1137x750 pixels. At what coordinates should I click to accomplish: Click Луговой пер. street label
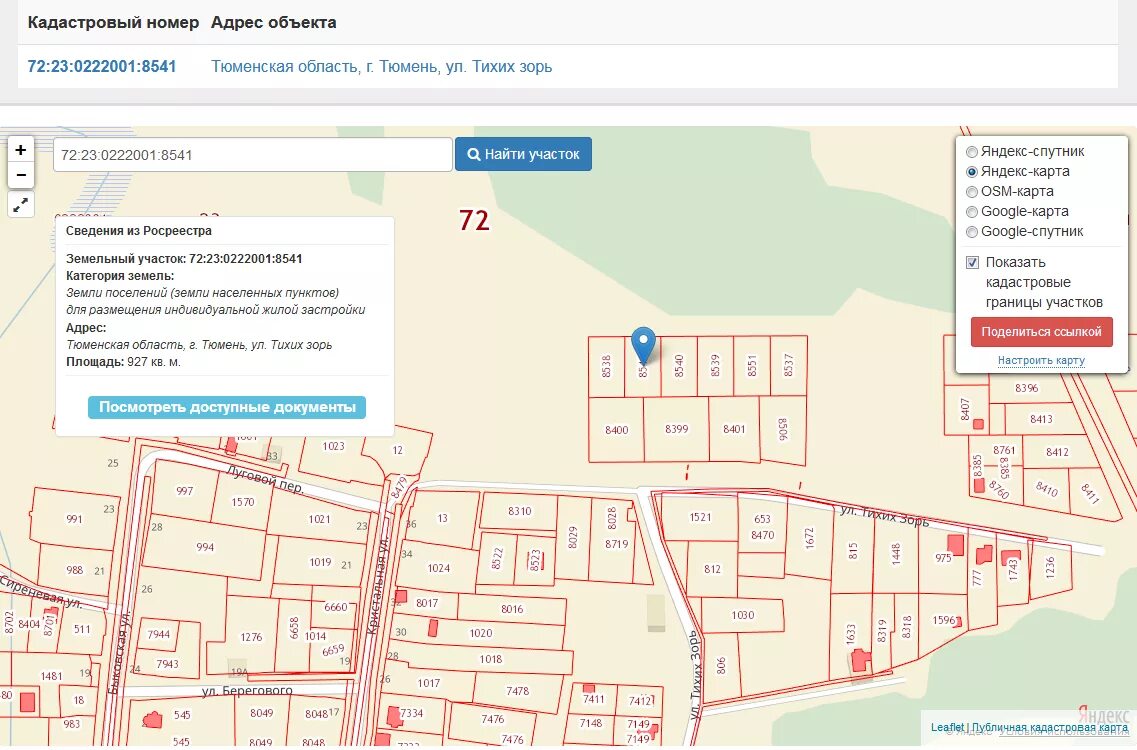click(265, 480)
